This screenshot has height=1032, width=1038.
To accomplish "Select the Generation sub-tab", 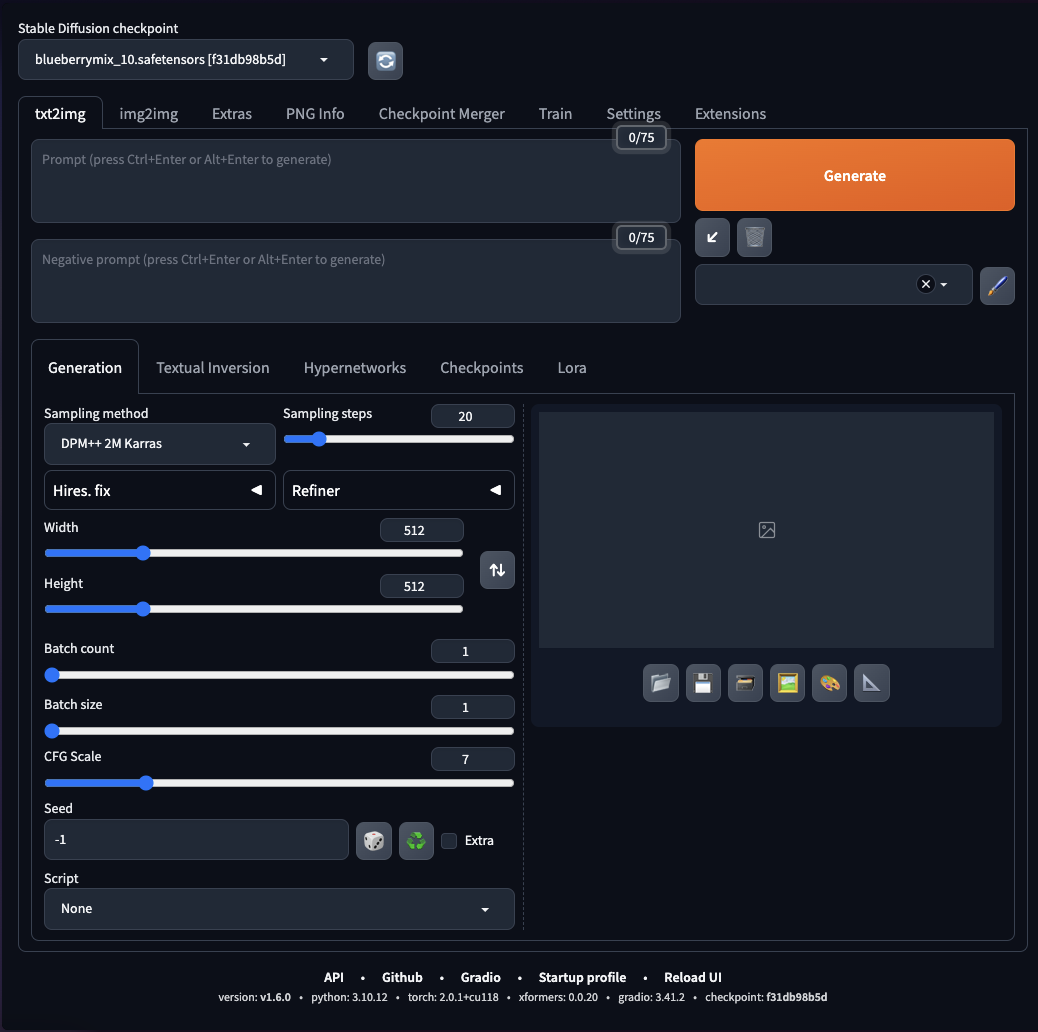I will tap(85, 368).
